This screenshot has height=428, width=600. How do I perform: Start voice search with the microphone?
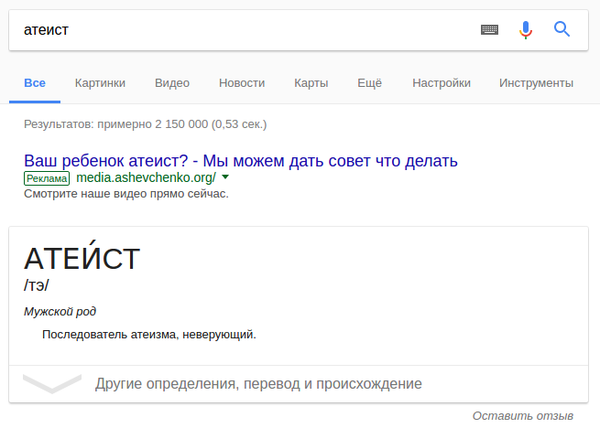526,30
